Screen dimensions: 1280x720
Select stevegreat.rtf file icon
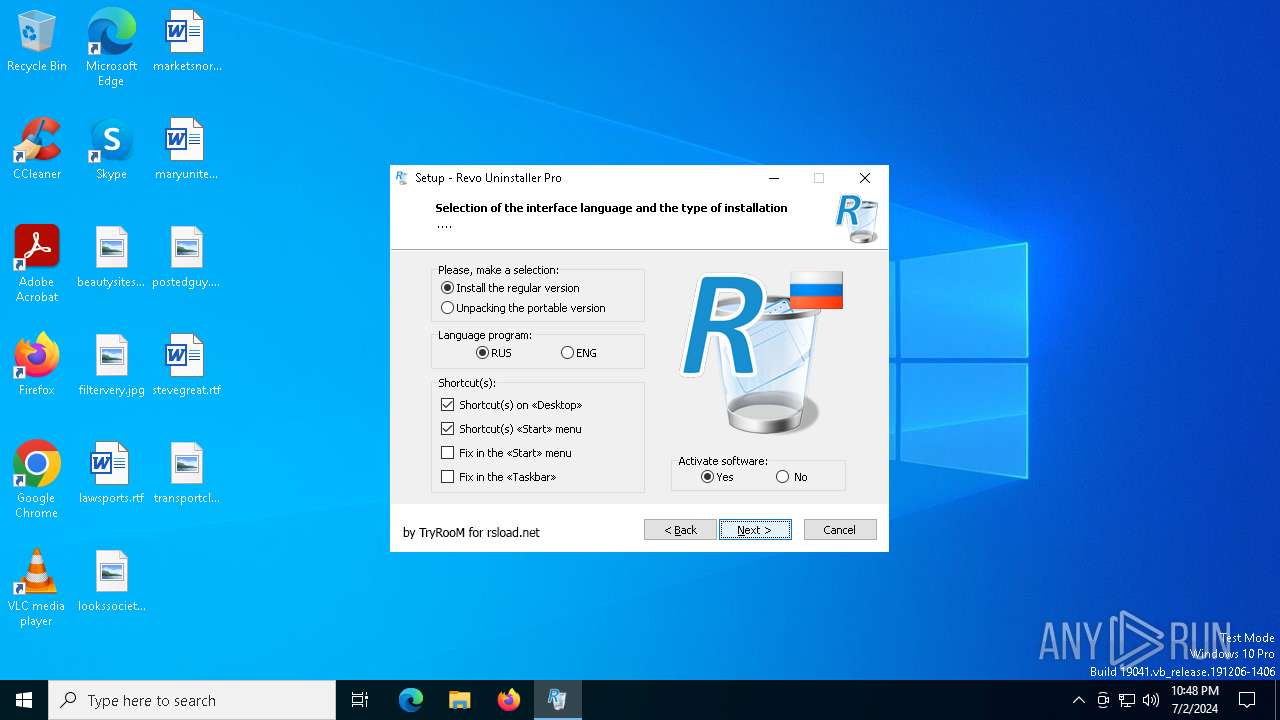(187, 366)
